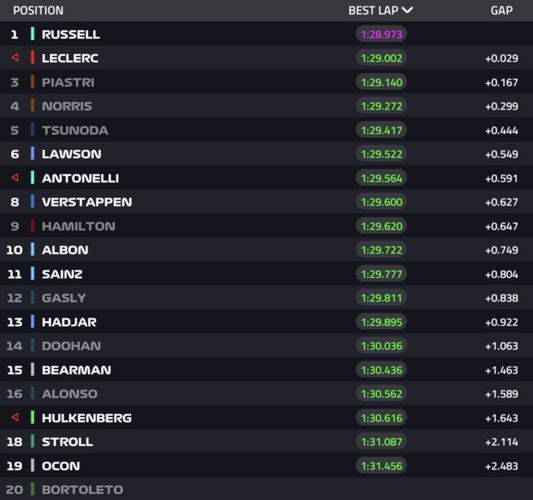
Task: Select Ocon's 1:31.456 lap time badge
Action: (x=381, y=466)
